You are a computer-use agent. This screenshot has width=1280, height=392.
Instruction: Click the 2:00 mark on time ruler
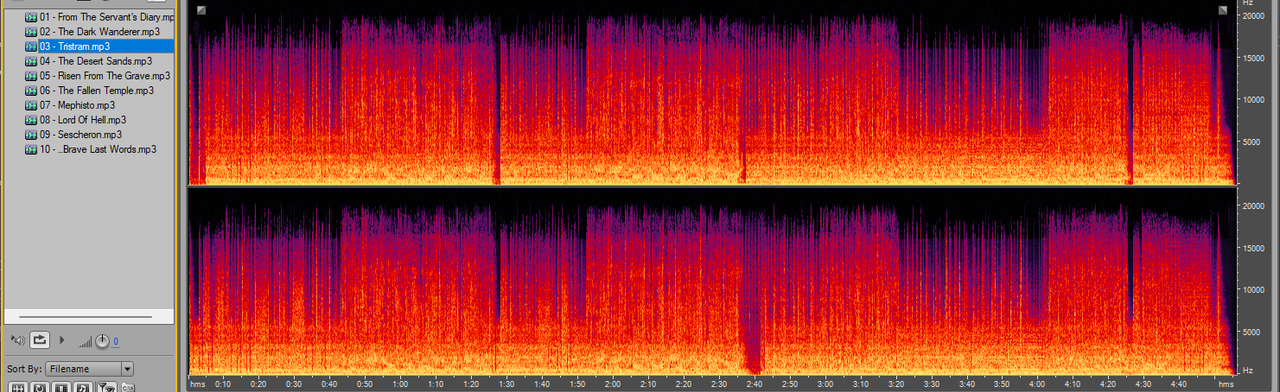[x=613, y=384]
